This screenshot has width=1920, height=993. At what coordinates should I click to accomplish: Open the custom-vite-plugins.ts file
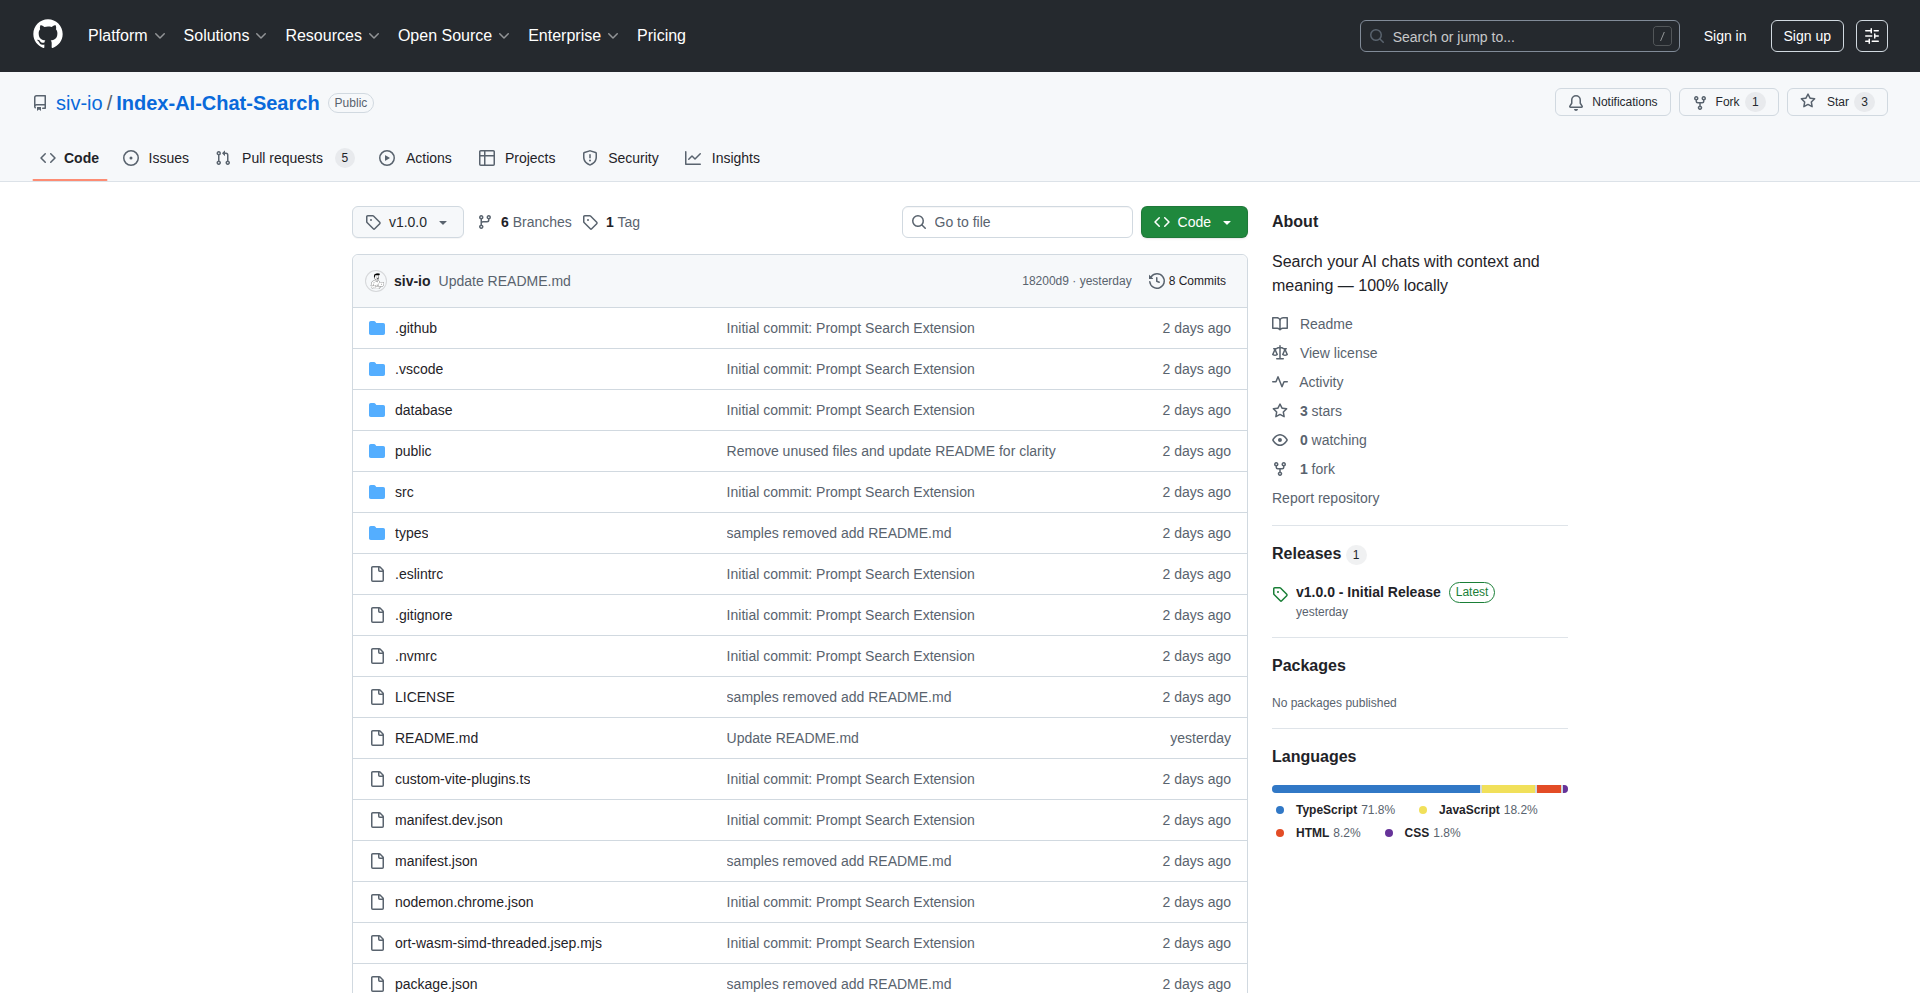click(x=462, y=779)
